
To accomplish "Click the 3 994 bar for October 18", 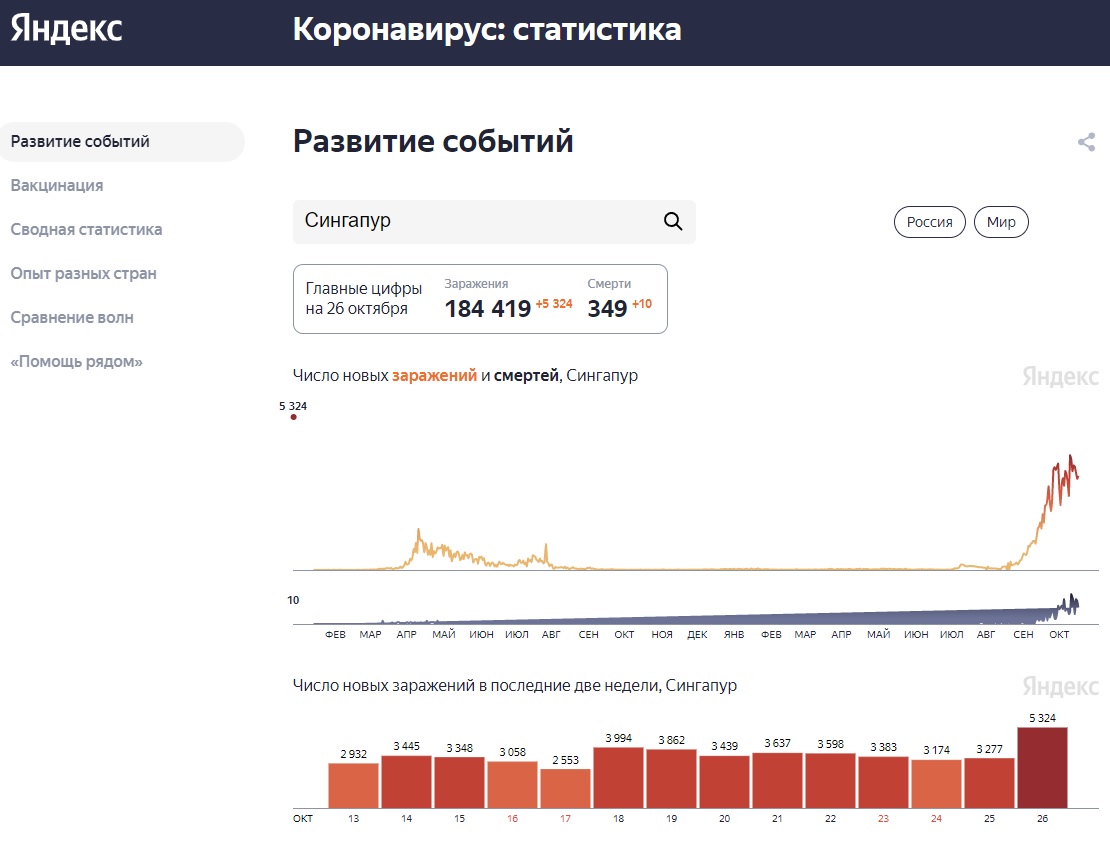I will tap(618, 777).
